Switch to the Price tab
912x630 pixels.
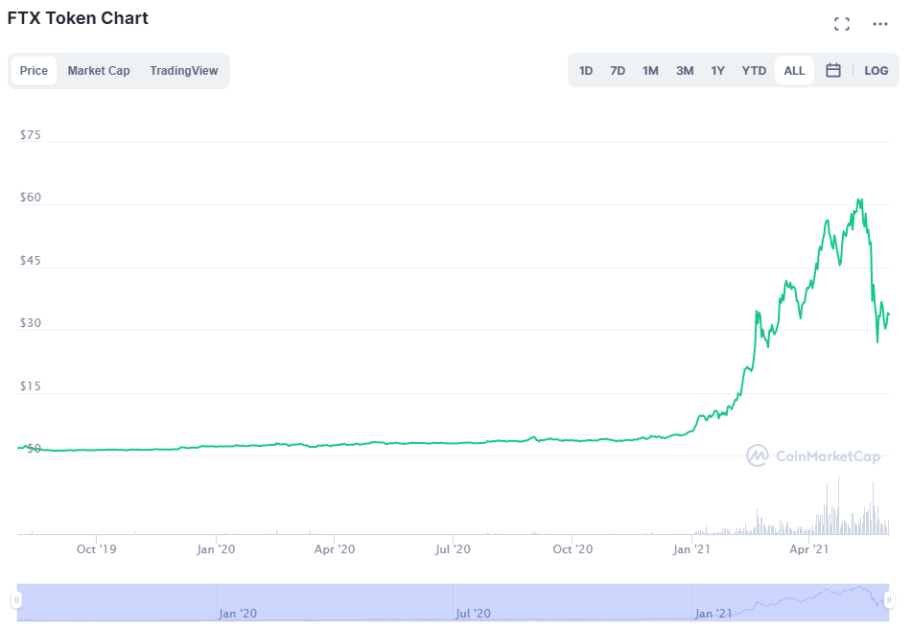[x=34, y=71]
